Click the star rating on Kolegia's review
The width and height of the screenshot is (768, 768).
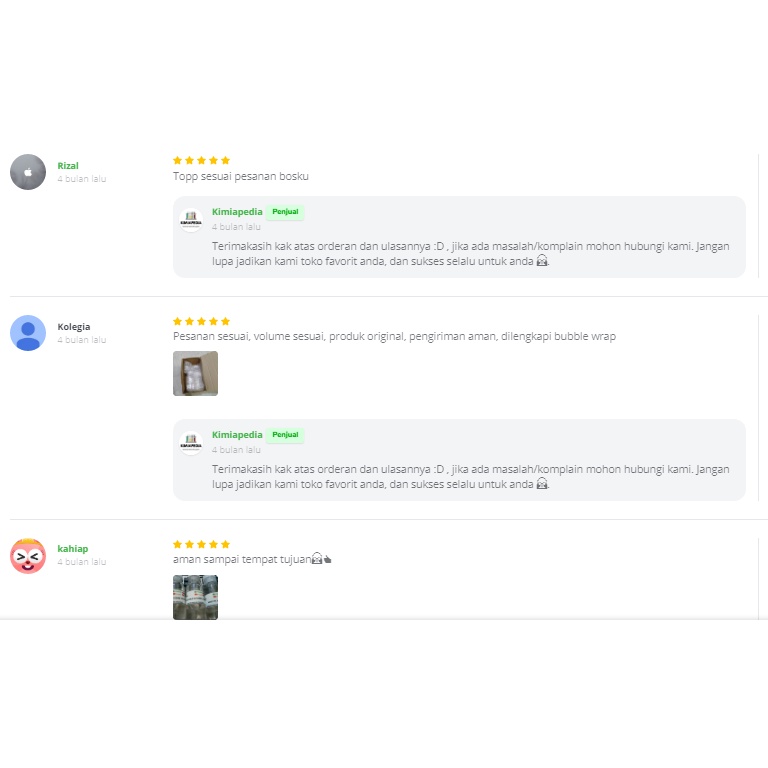(201, 321)
